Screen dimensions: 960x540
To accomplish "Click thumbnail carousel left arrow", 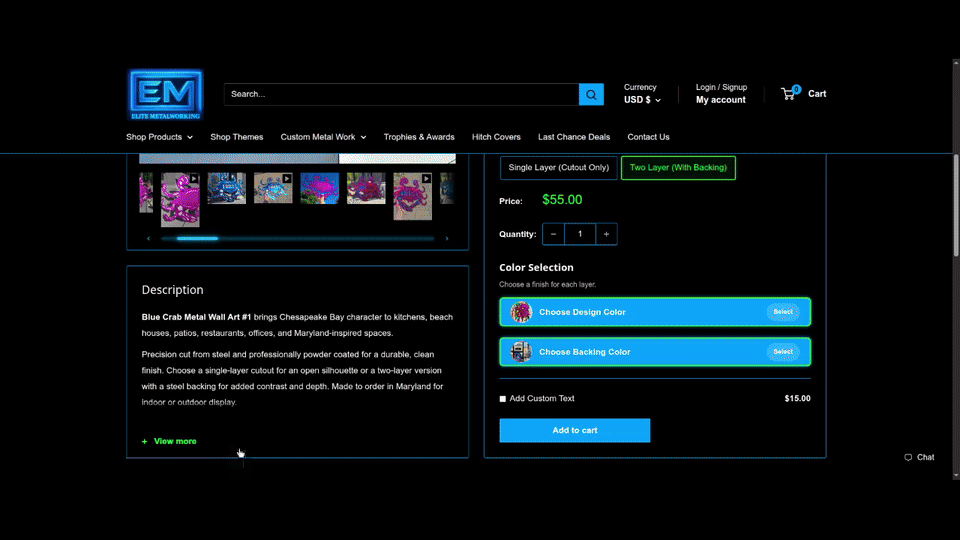I will 148,239.
